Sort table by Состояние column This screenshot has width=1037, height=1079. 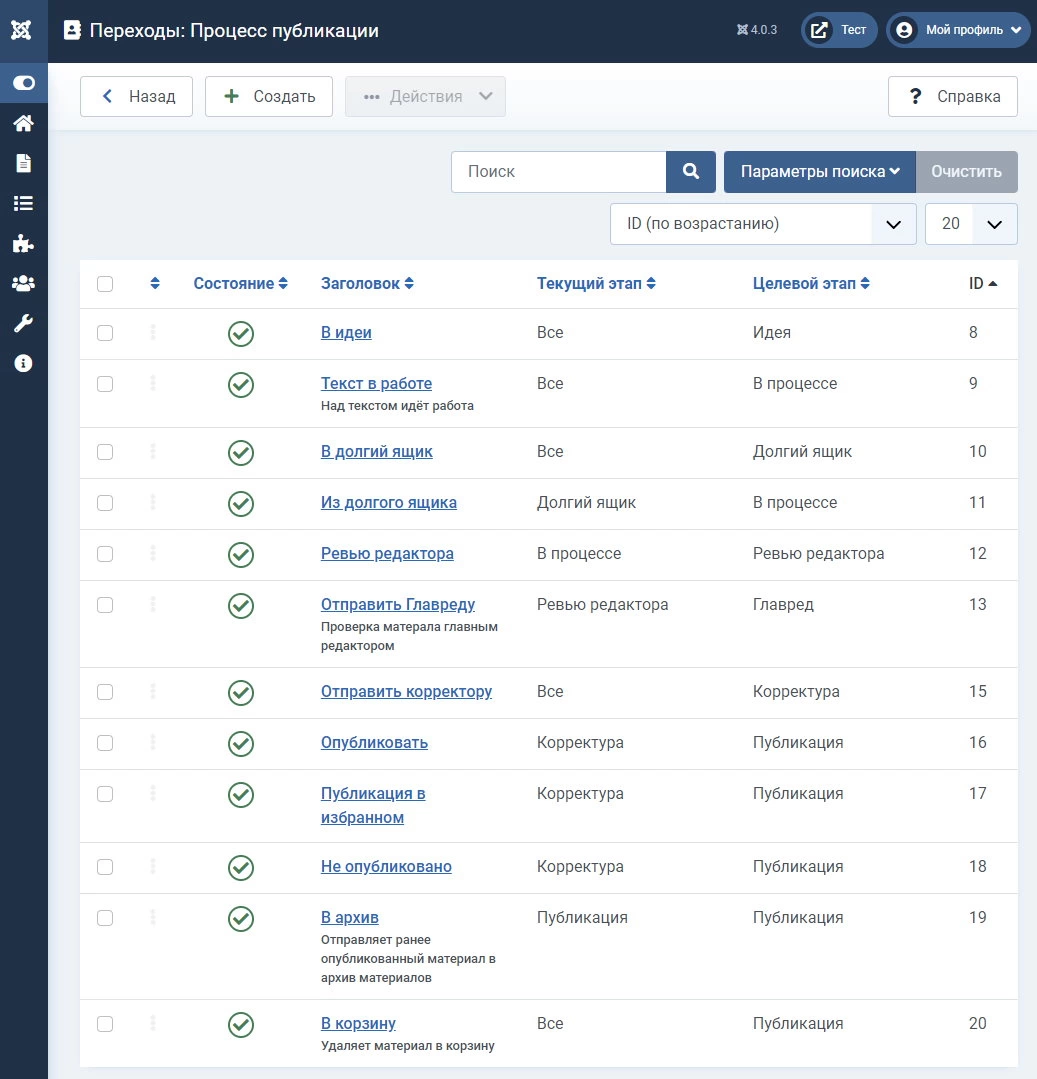tap(240, 284)
